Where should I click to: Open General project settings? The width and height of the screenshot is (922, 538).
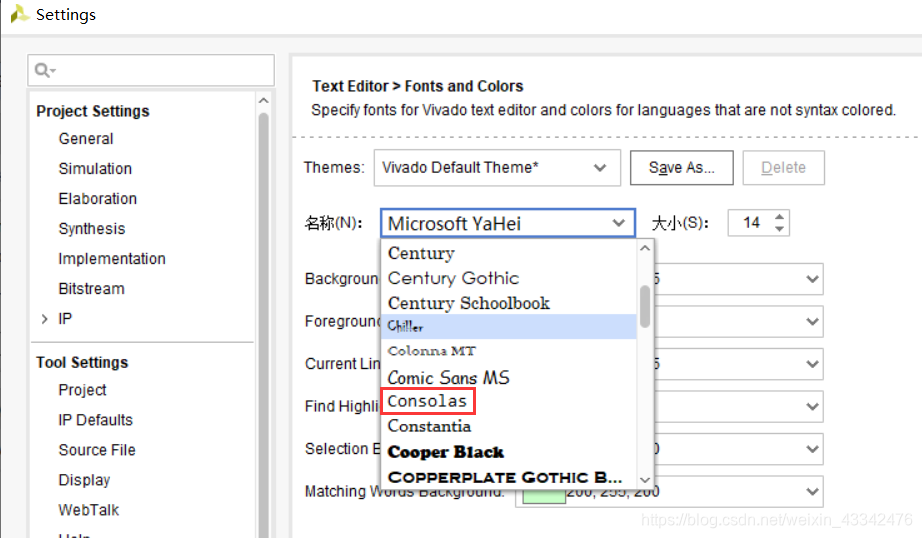point(86,139)
